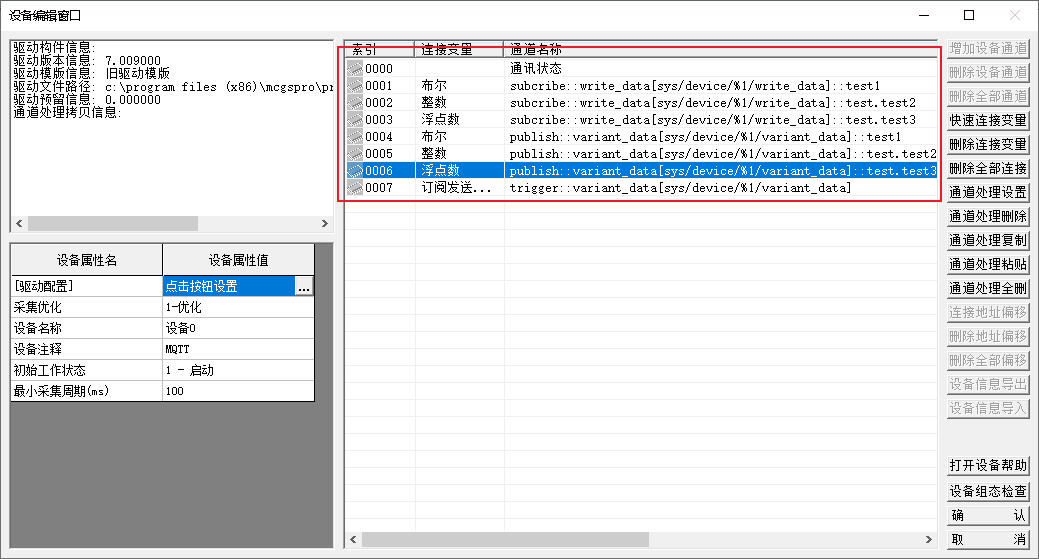The height and width of the screenshot is (559, 1039).
Task: Open driver config via the ellipsis button
Action: pyautogui.click(x=303, y=287)
